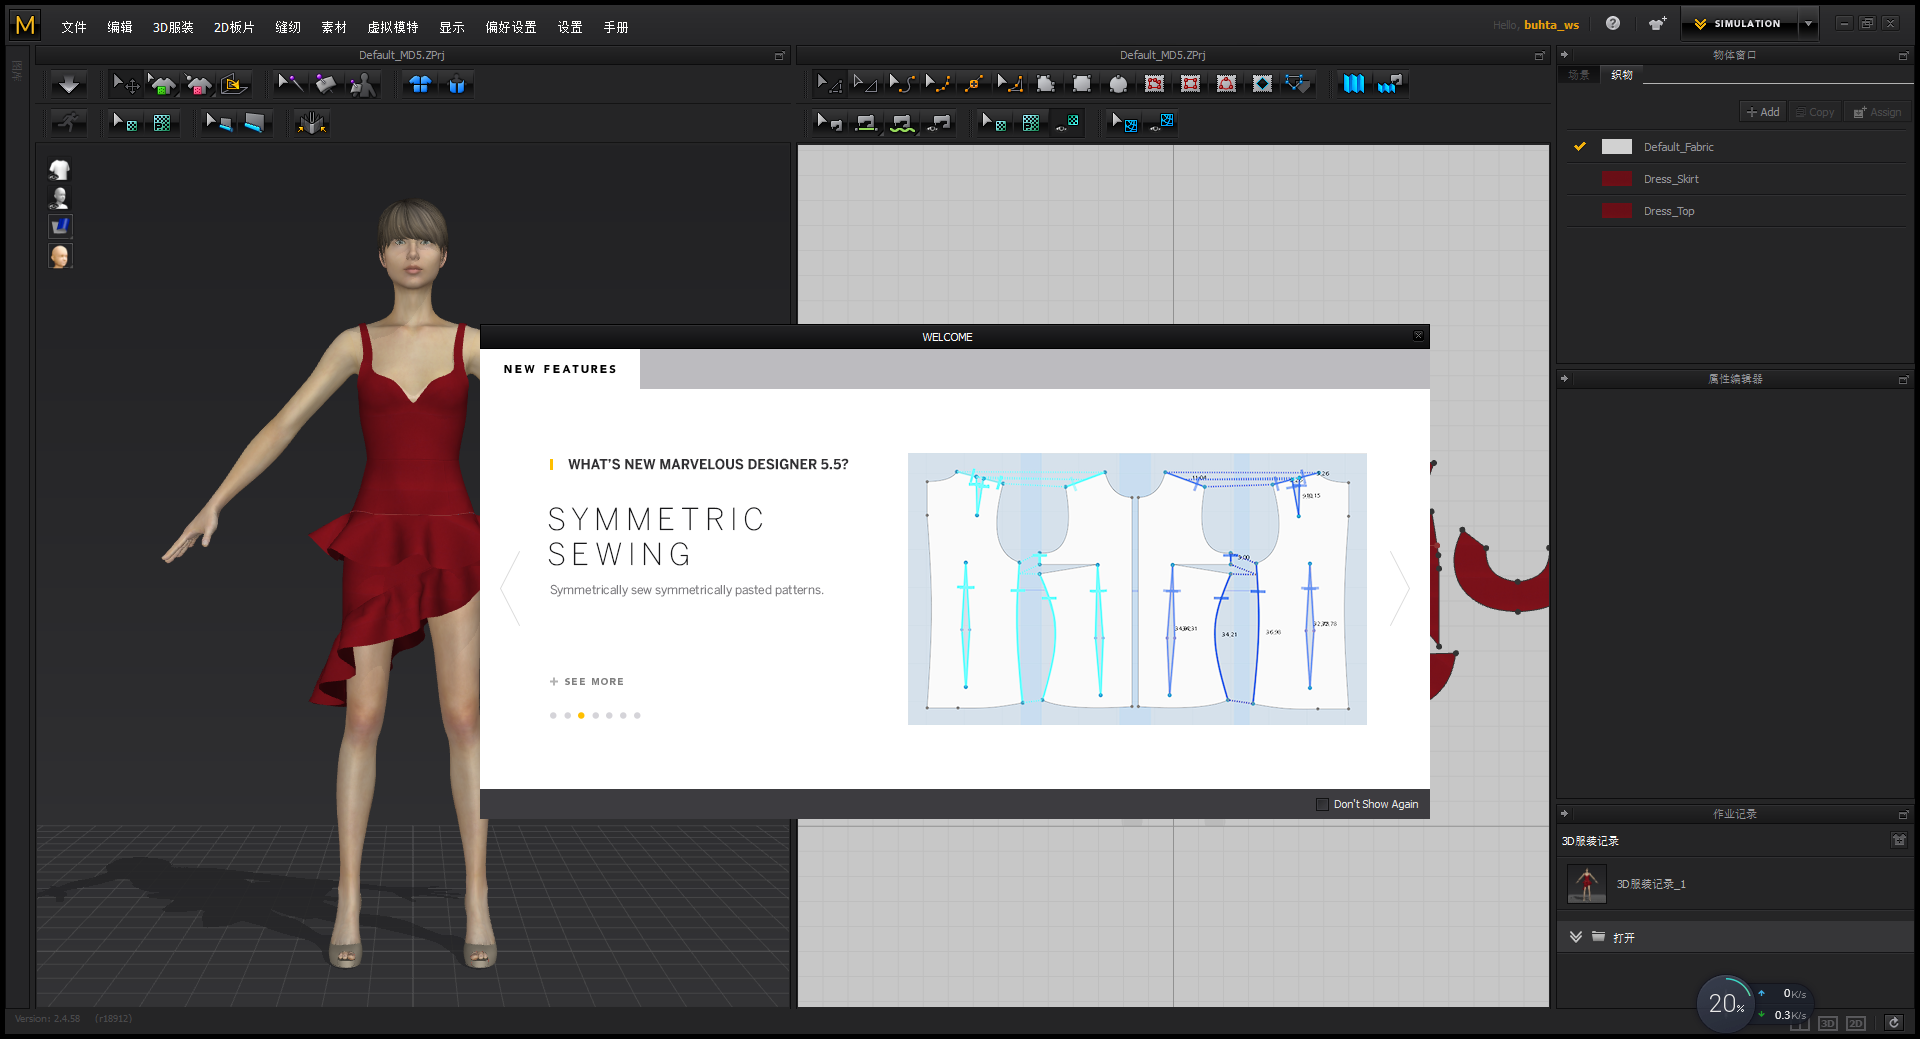This screenshot has height=1039, width=1920.
Task: Jump to first slide pagination dot
Action: (x=553, y=715)
